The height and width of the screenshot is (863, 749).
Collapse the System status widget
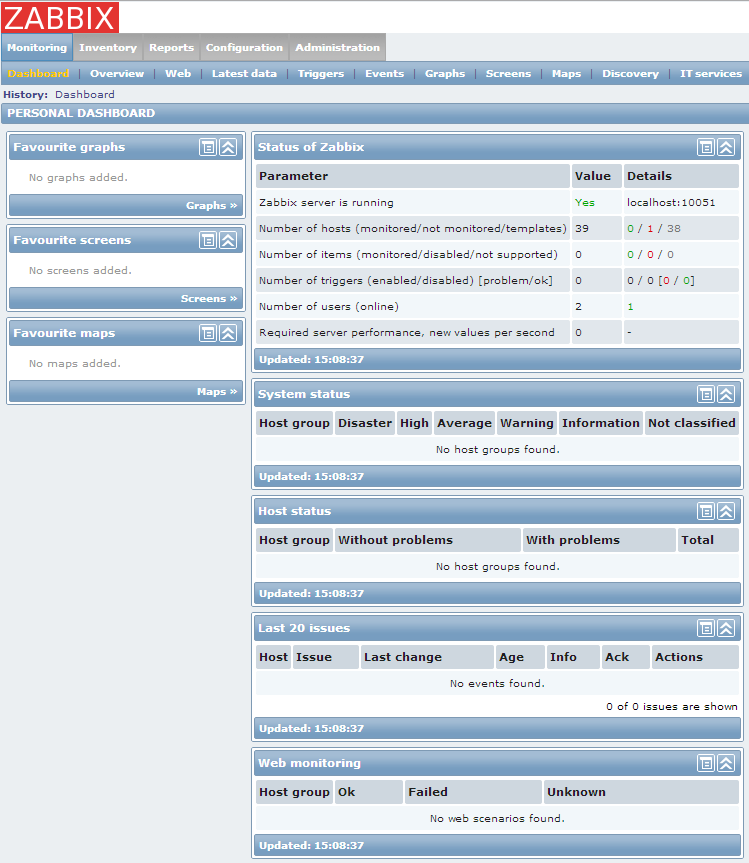[x=726, y=394]
